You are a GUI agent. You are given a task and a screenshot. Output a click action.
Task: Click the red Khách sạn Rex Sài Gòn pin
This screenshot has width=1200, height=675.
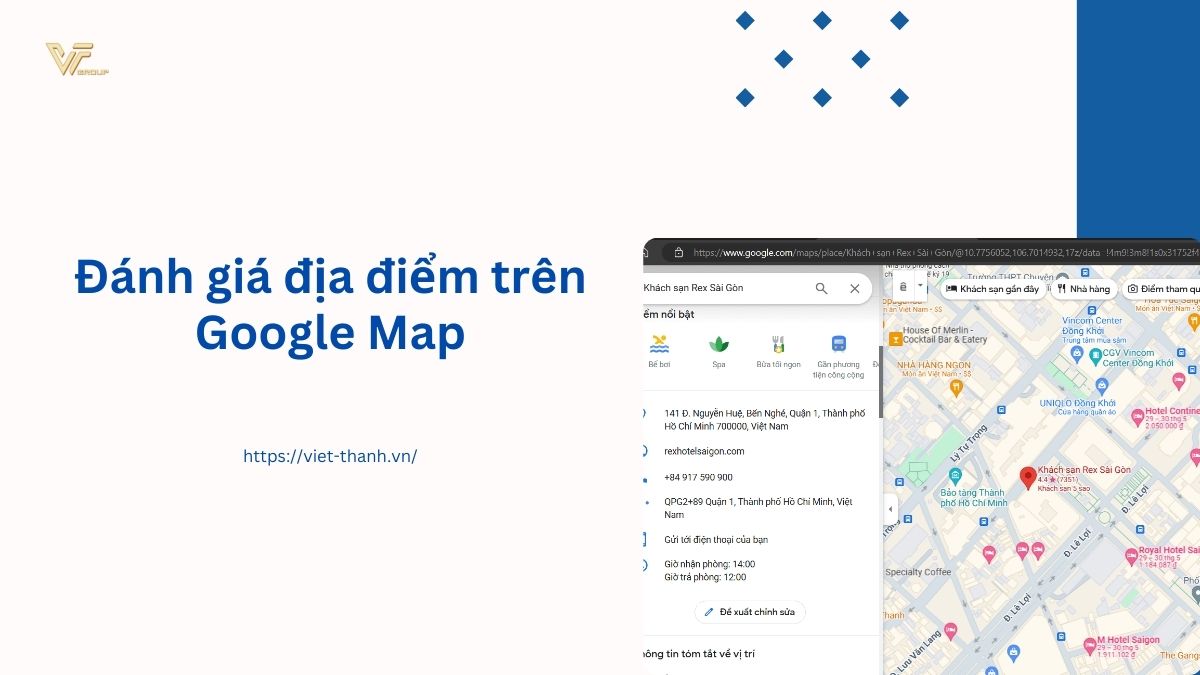(1027, 477)
